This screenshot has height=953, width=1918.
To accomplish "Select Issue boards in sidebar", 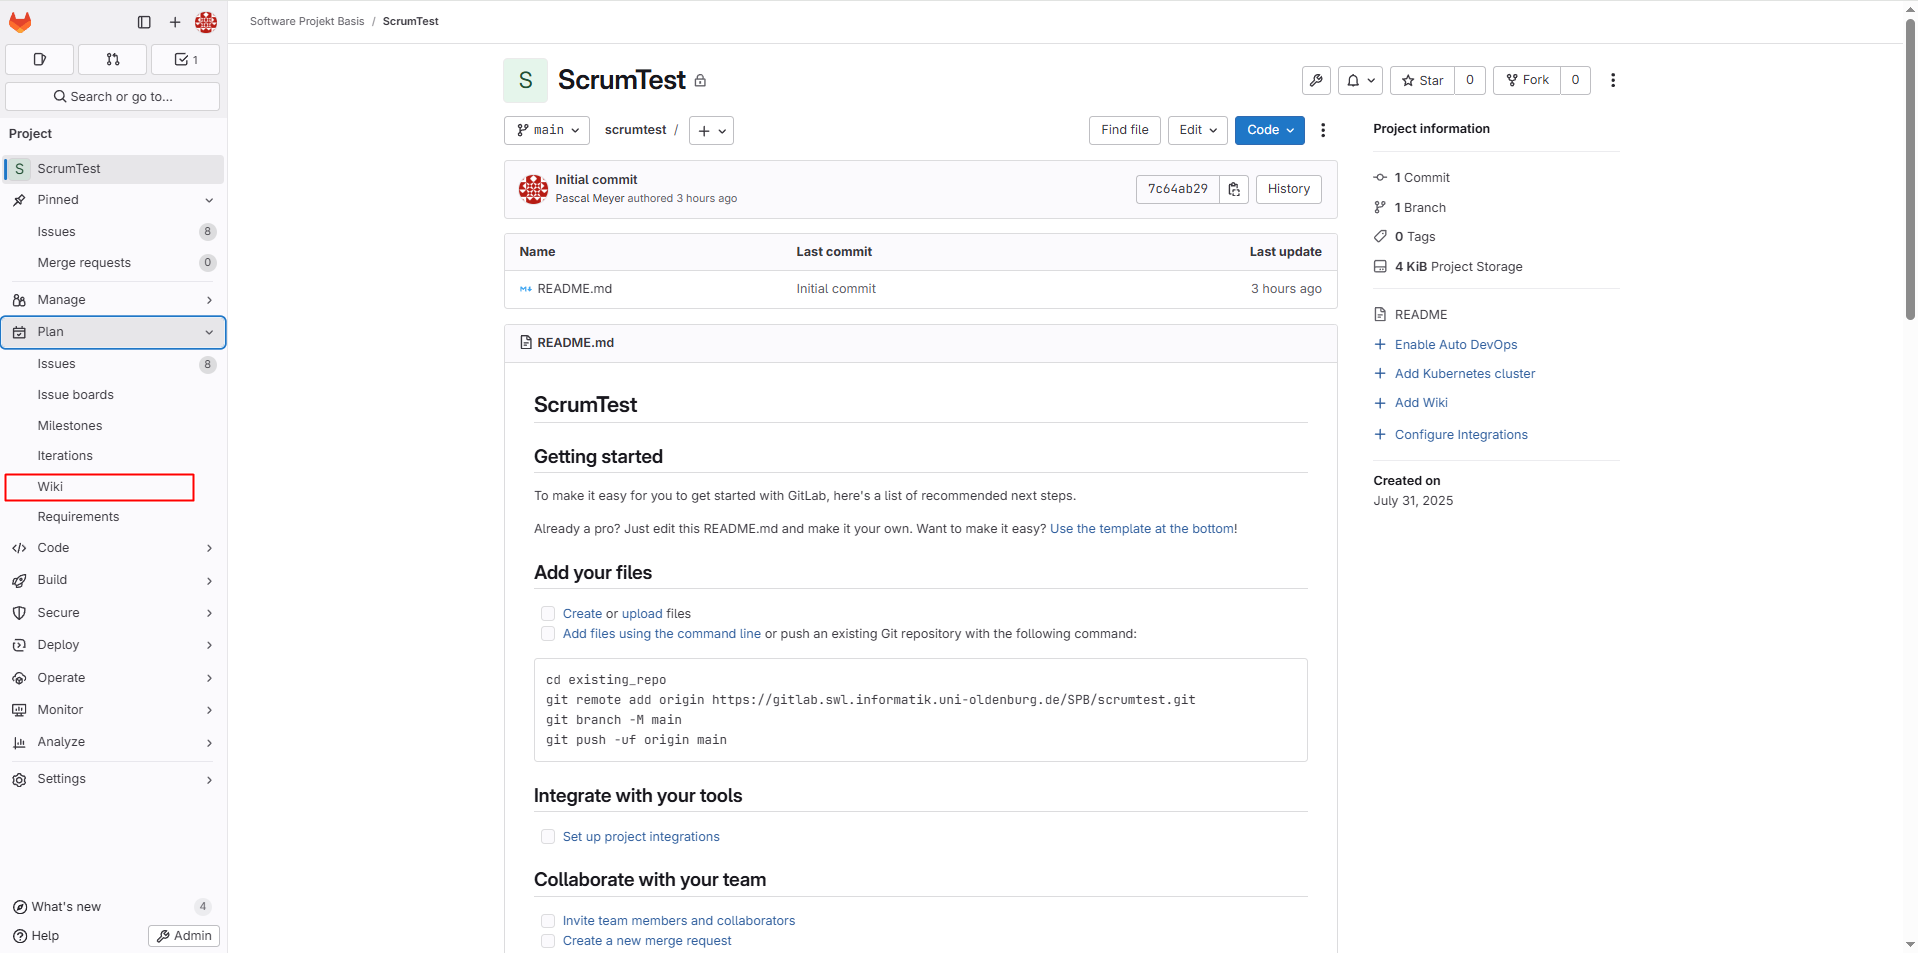I will (x=76, y=395).
